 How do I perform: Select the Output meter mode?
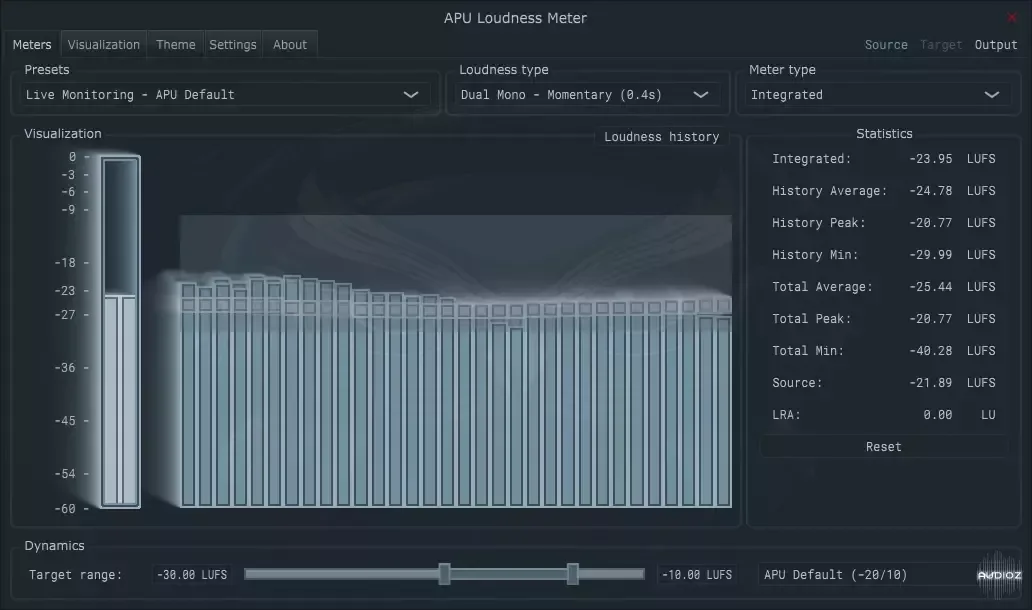click(x=996, y=45)
